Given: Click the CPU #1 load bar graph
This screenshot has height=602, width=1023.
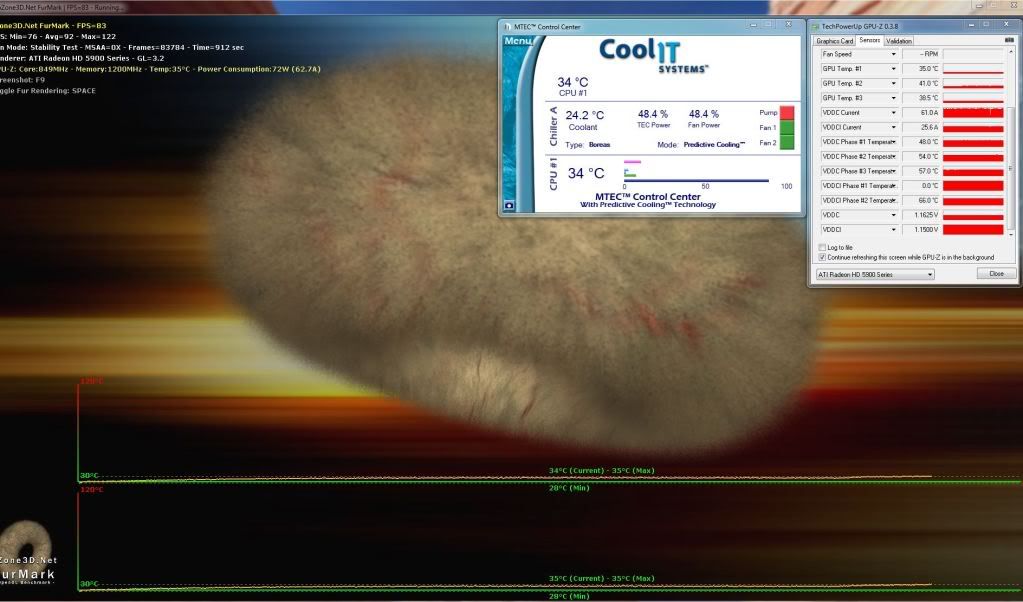Looking at the screenshot, I should click(696, 171).
